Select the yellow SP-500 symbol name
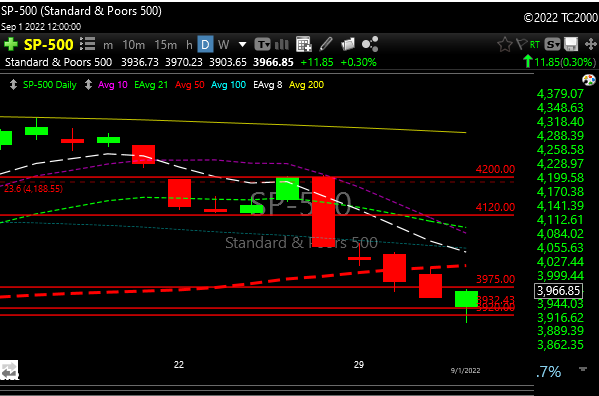Screen dimensions: 599x396 [x=49, y=45]
